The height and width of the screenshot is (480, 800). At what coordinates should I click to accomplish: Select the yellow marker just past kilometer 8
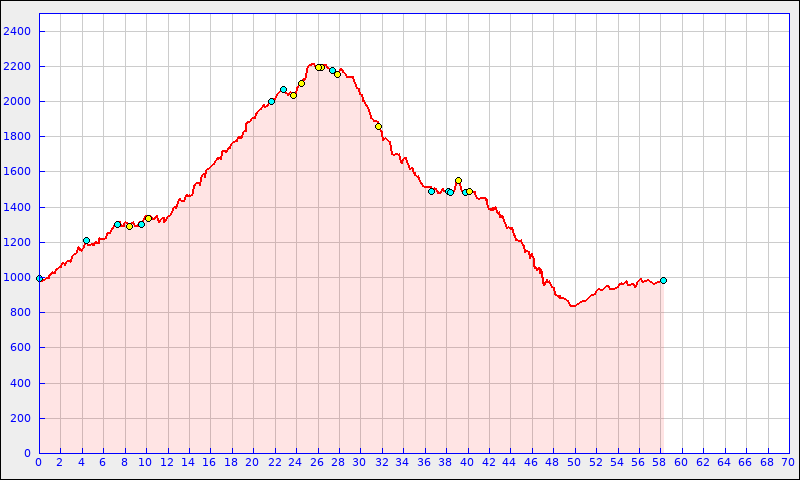[x=129, y=226]
